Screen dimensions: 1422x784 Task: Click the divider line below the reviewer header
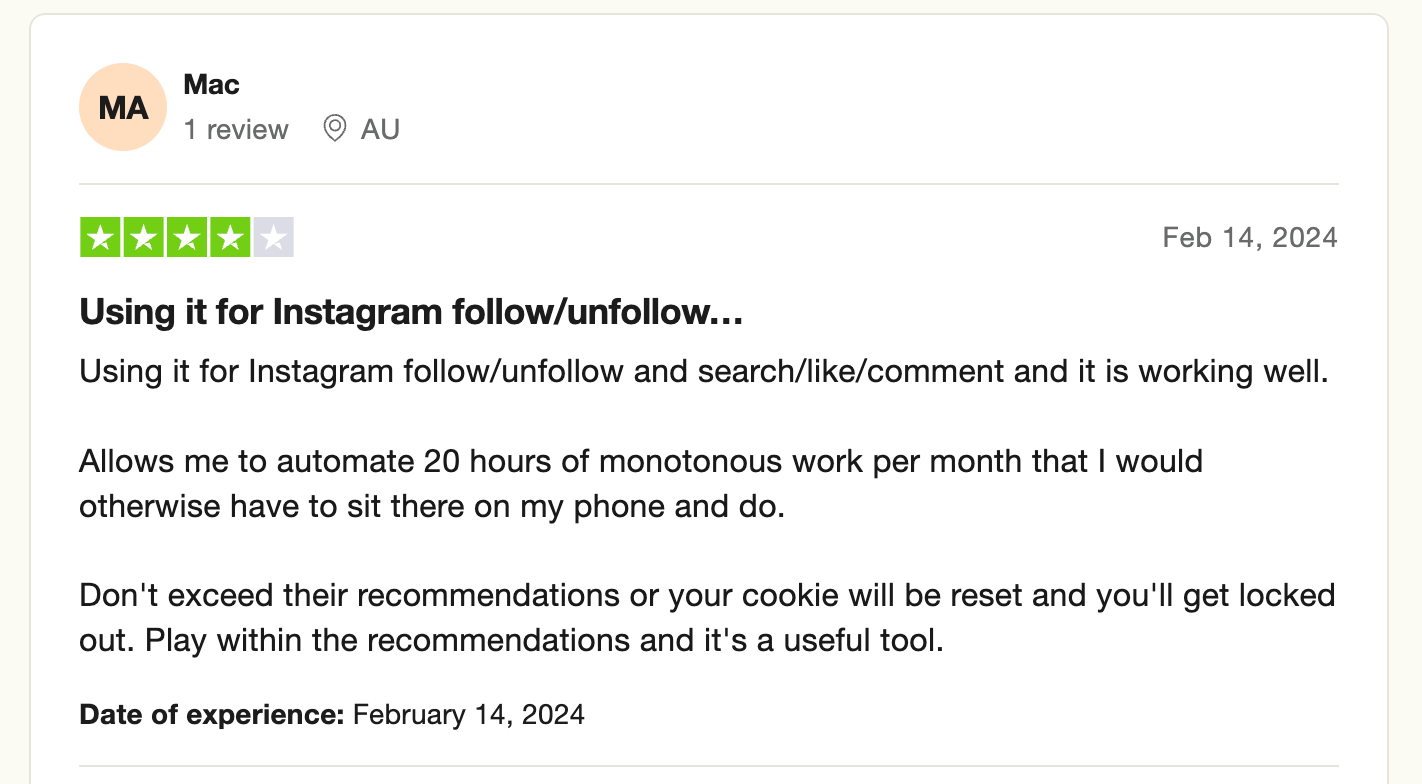[x=708, y=184]
